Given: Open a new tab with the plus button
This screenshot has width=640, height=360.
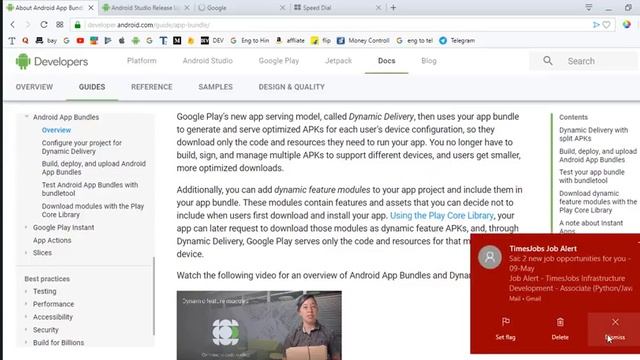Looking at the screenshot, I should click(393, 7).
